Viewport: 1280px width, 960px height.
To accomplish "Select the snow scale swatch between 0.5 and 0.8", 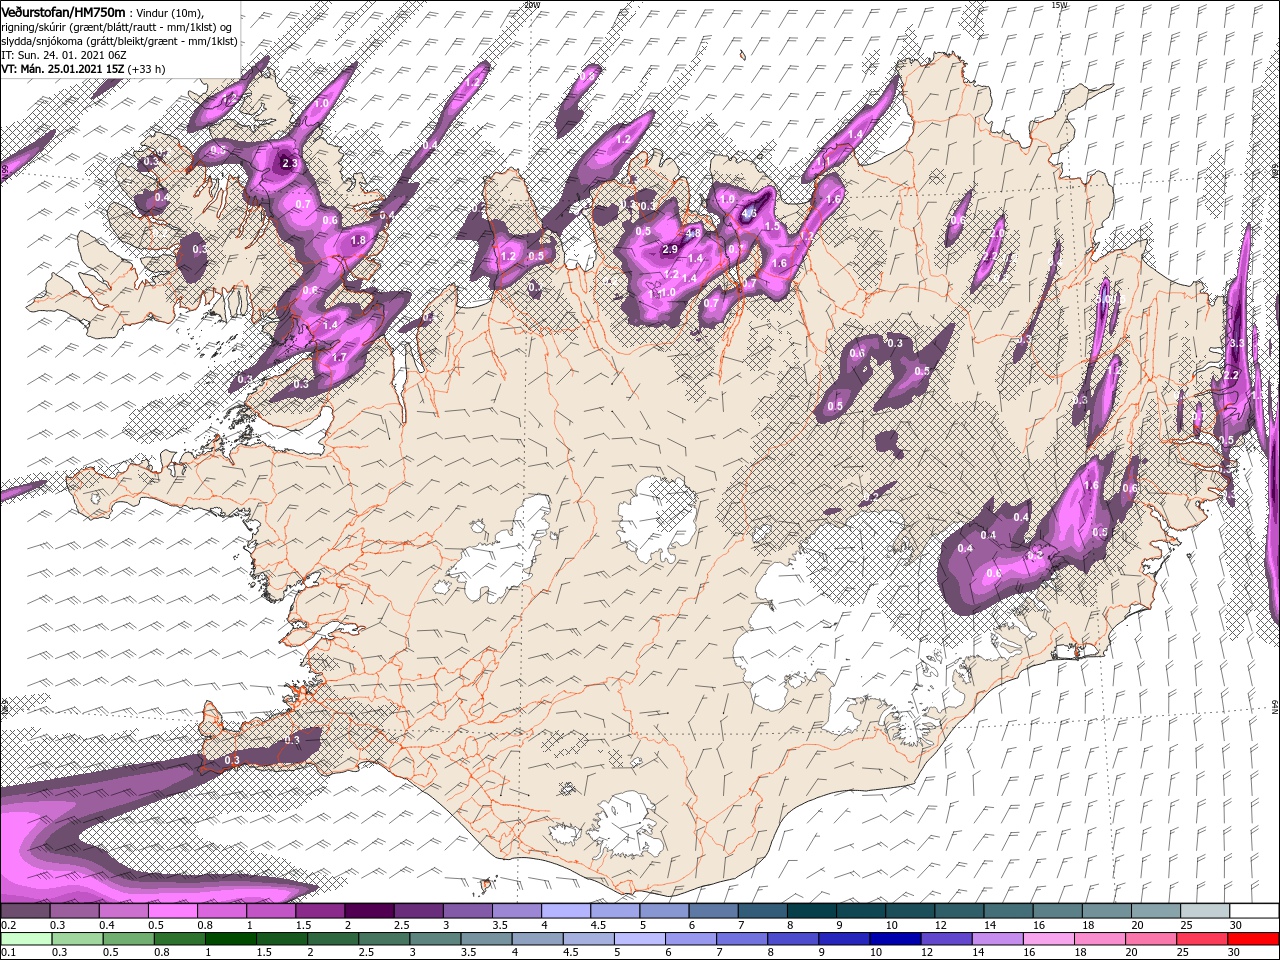I will pos(173,910).
